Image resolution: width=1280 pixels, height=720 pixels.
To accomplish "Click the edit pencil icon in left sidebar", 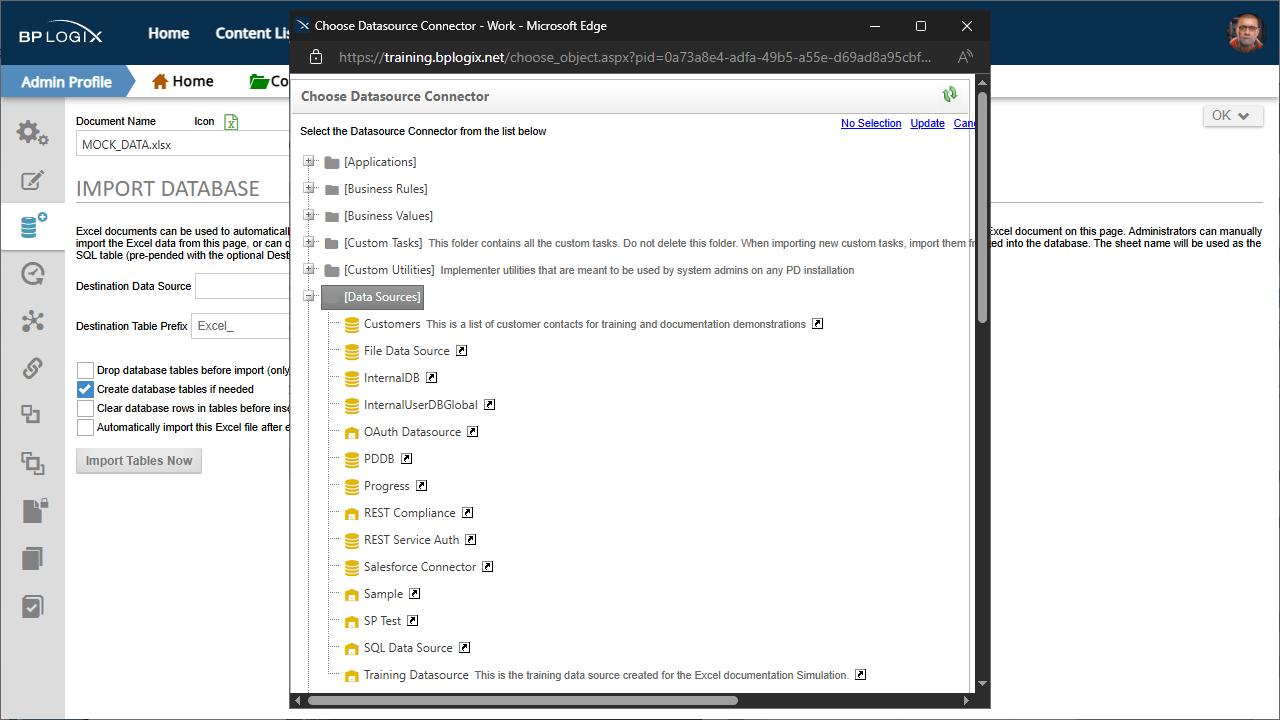I will click(x=32, y=181).
